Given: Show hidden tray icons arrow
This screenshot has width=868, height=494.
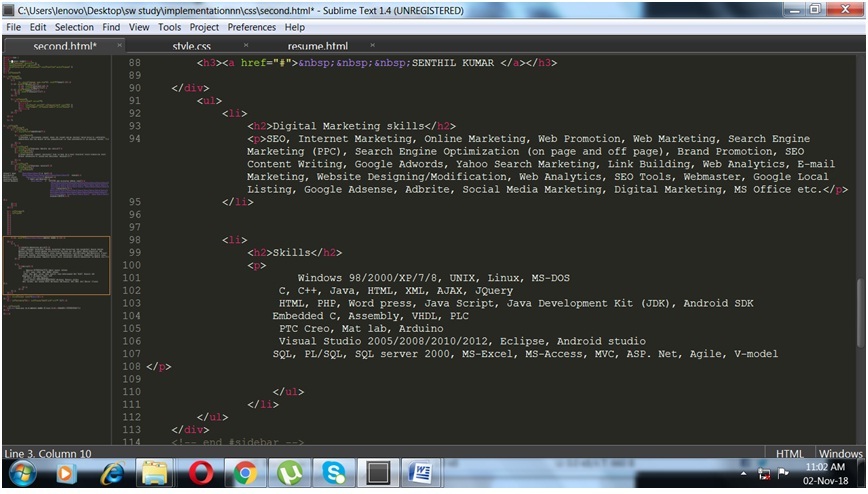Looking at the screenshot, I should pos(743,474).
